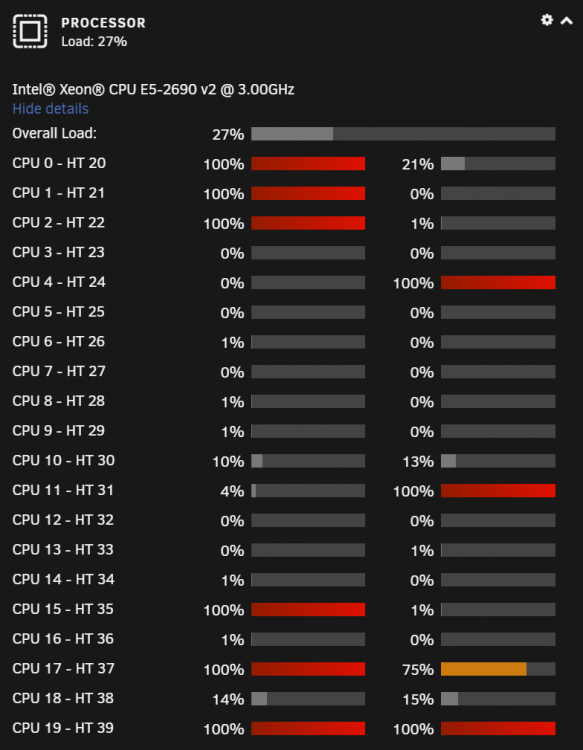Image resolution: width=583 pixels, height=750 pixels.
Task: Click the CPU 2 red load bar
Action: click(308, 223)
